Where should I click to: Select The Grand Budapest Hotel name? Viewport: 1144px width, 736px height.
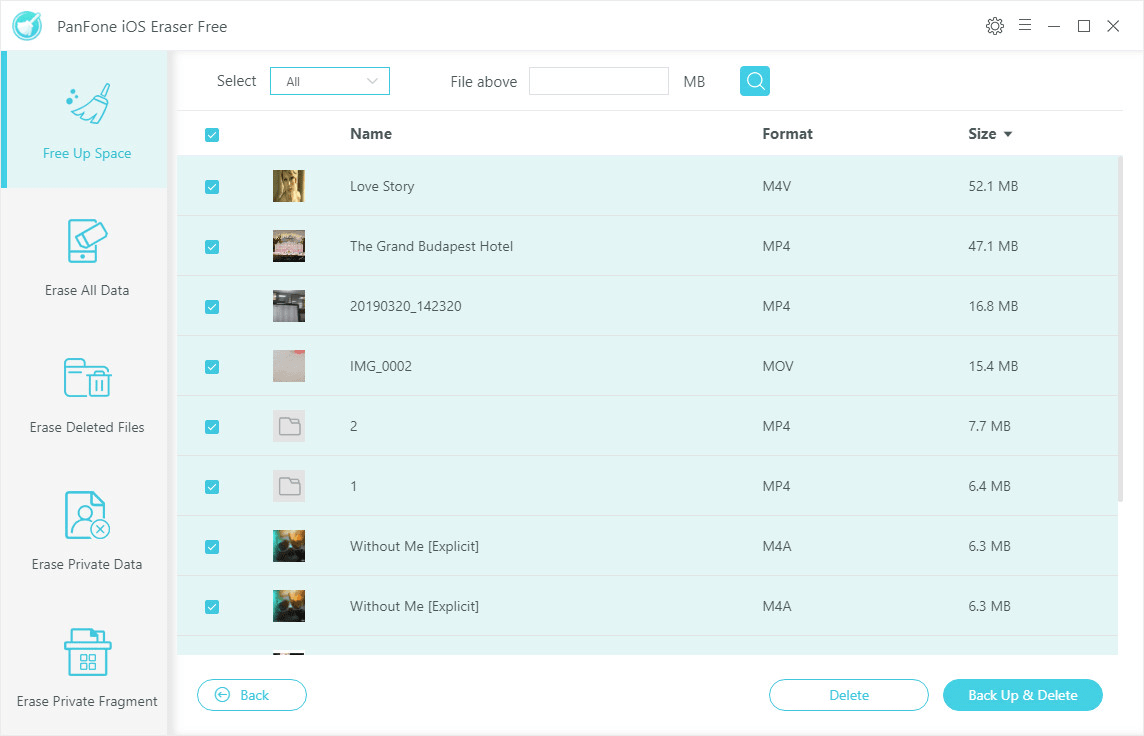[x=431, y=246]
